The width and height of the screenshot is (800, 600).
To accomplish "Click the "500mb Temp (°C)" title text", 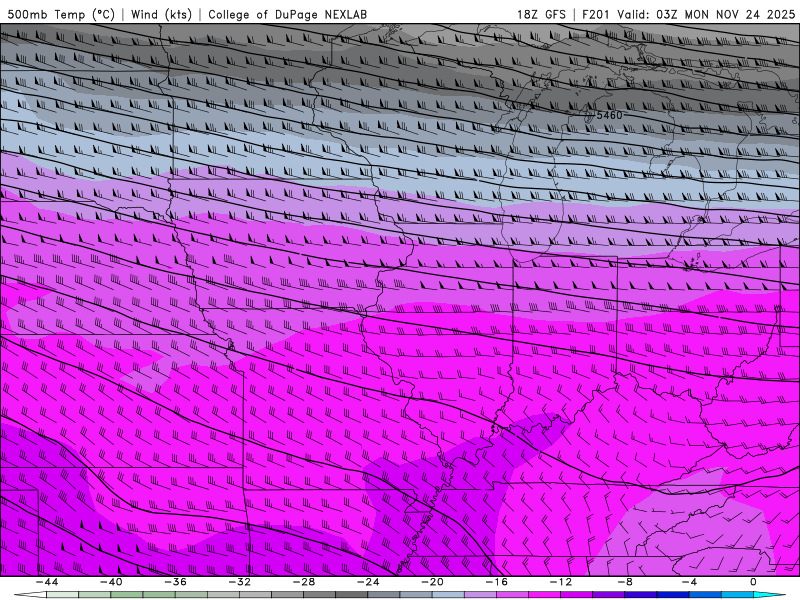I will (61, 14).
